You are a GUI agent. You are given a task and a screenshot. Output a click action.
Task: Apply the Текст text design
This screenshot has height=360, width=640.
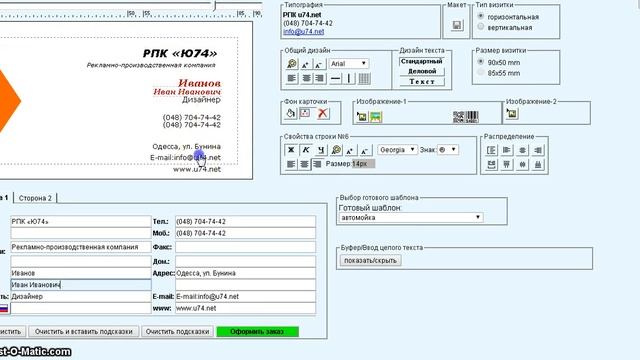point(422,82)
